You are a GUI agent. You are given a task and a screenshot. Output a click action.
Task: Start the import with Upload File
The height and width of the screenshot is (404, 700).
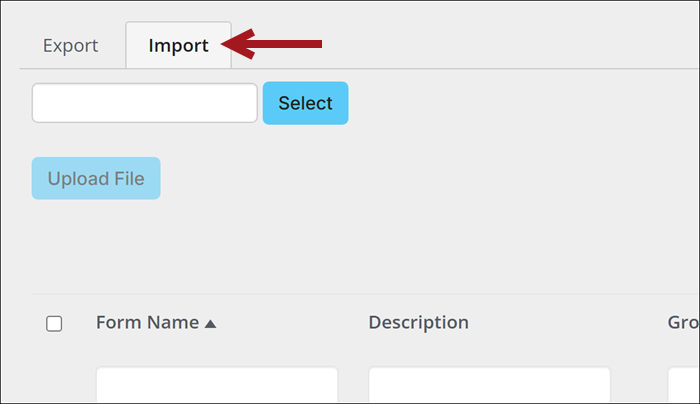(x=96, y=178)
